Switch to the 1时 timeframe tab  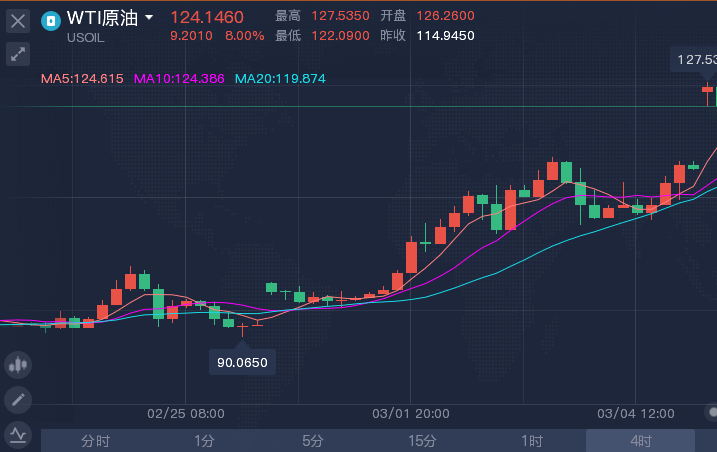[532, 441]
